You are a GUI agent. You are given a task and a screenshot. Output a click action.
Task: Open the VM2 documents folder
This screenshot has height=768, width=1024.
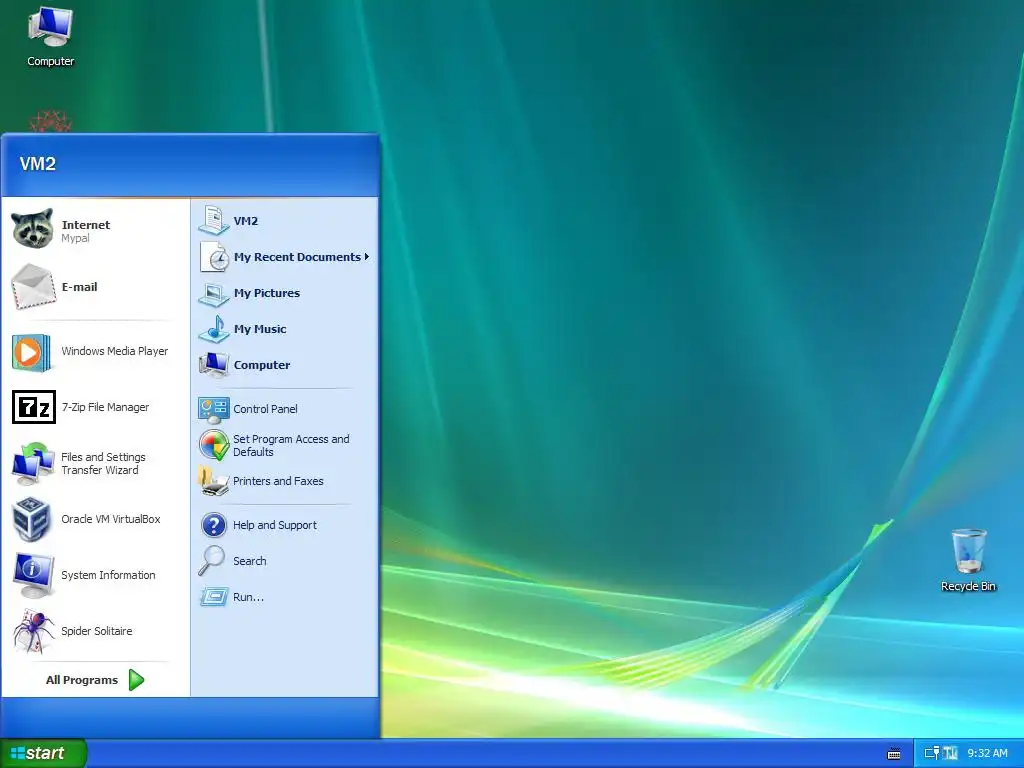coord(284,221)
